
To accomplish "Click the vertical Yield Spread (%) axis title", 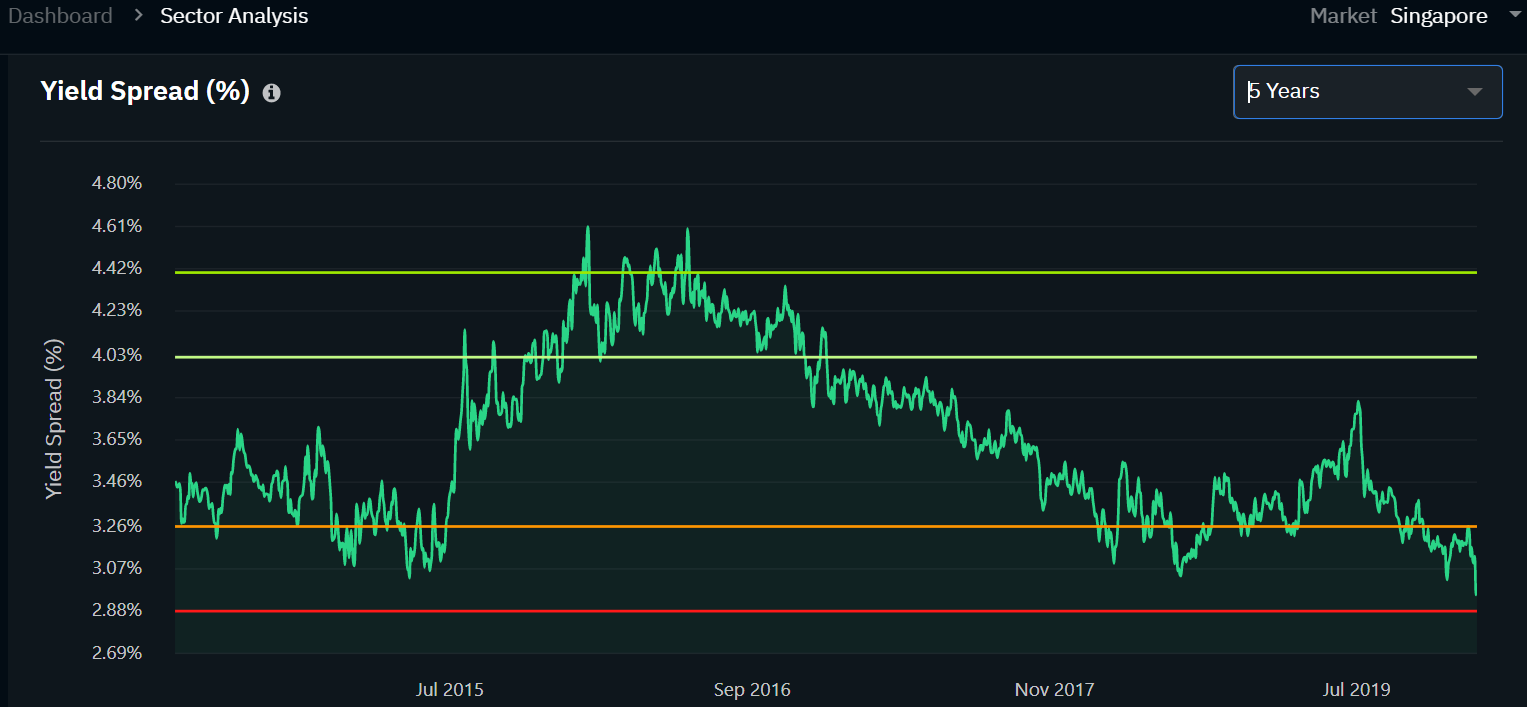I will (x=54, y=419).
